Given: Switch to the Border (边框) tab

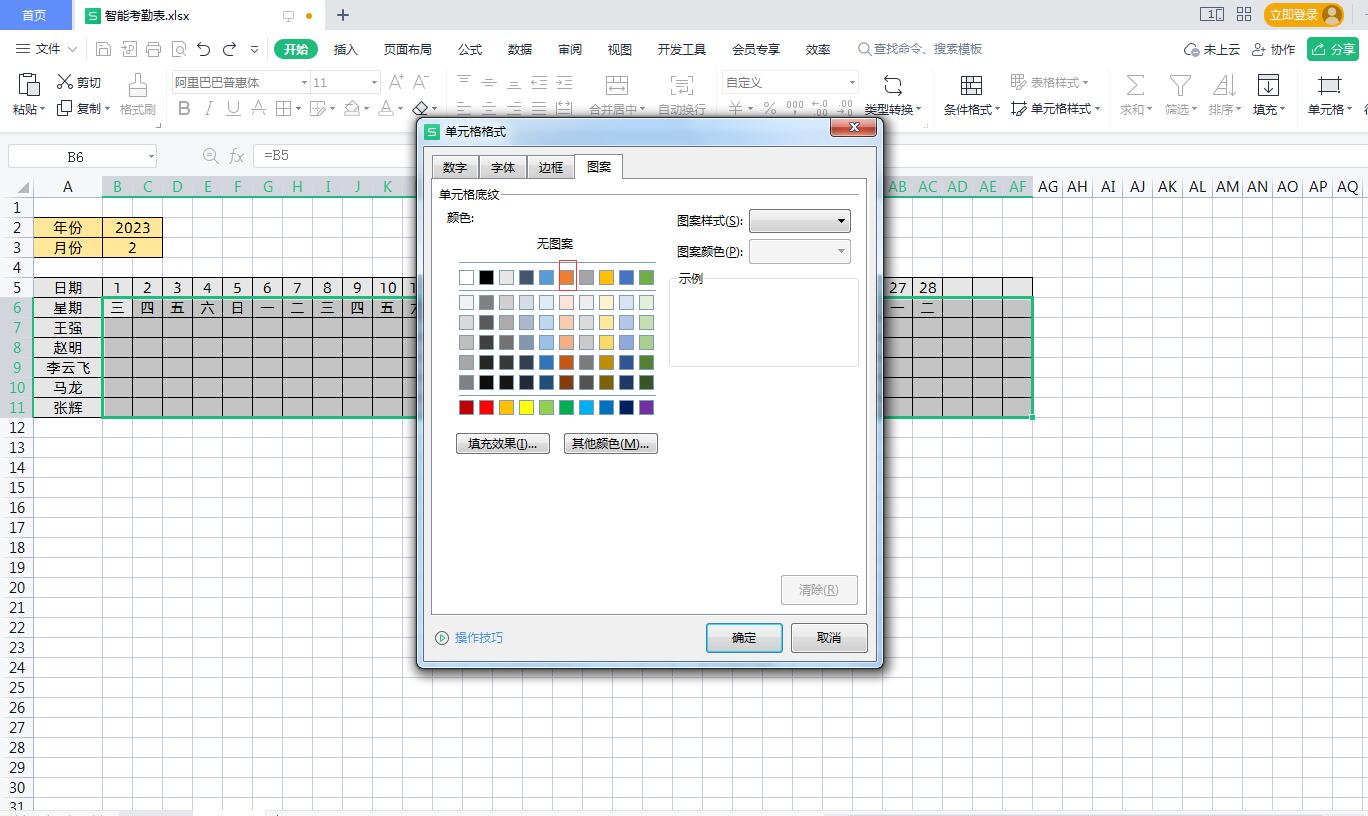Looking at the screenshot, I should tap(551, 167).
